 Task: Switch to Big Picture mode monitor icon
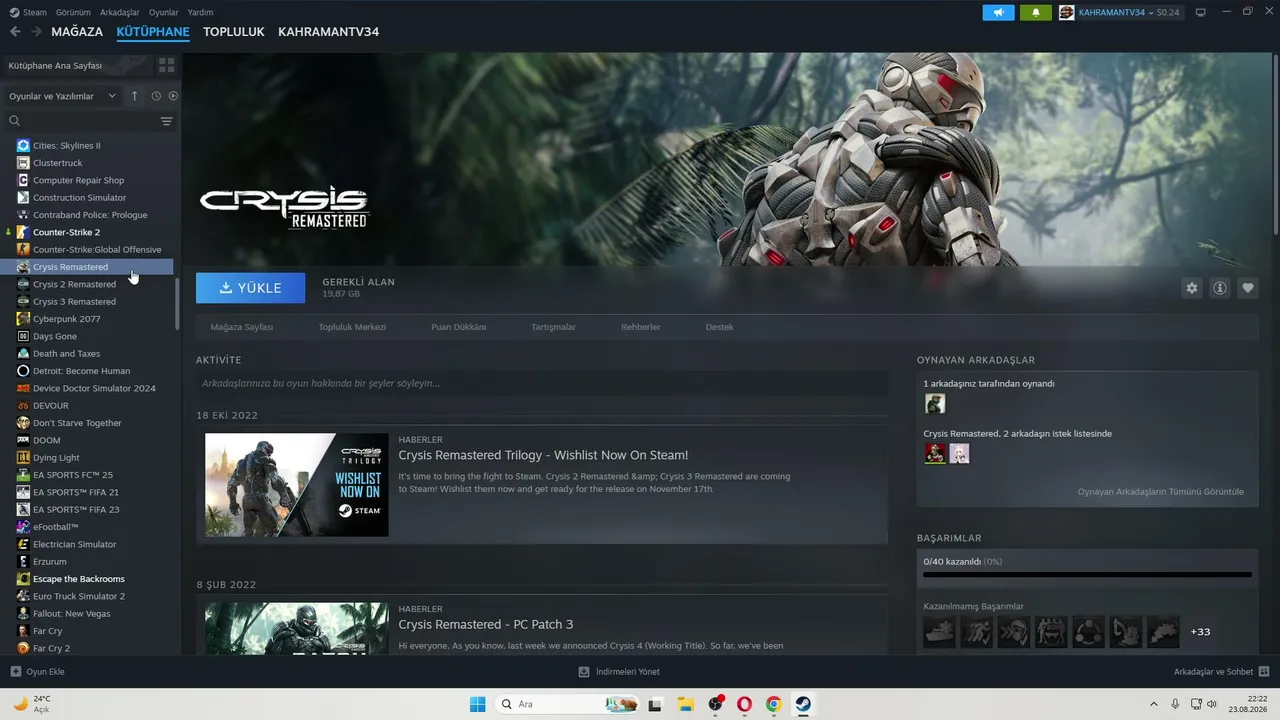[1201, 12]
